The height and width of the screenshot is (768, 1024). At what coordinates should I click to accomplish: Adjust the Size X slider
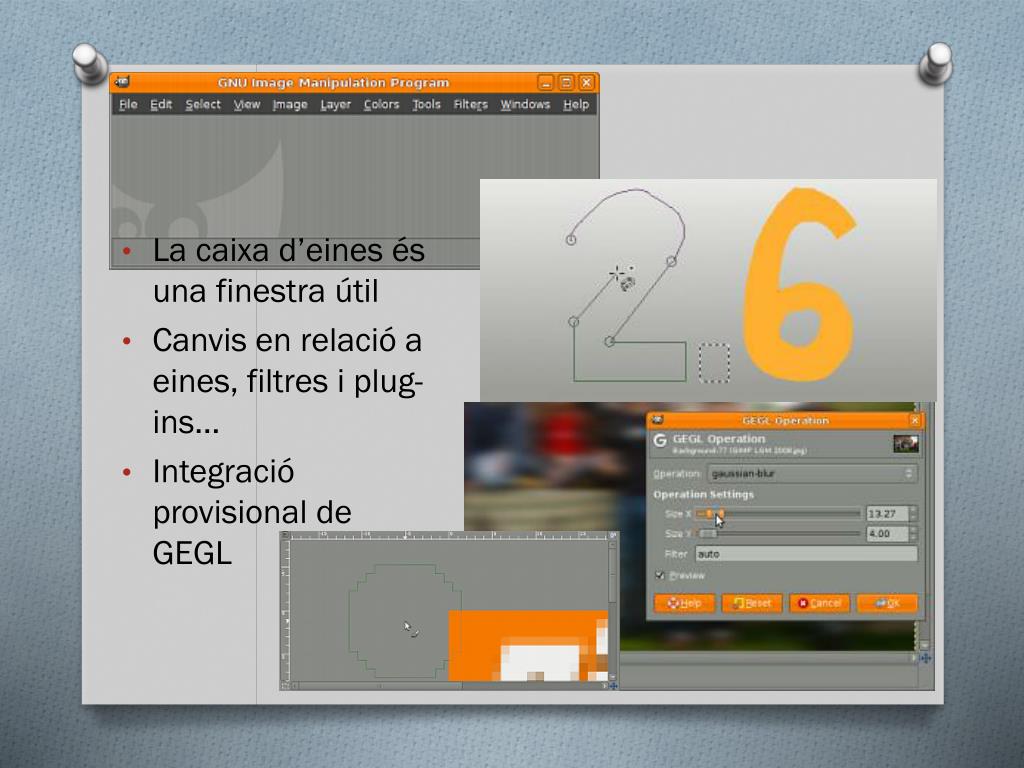click(x=777, y=514)
